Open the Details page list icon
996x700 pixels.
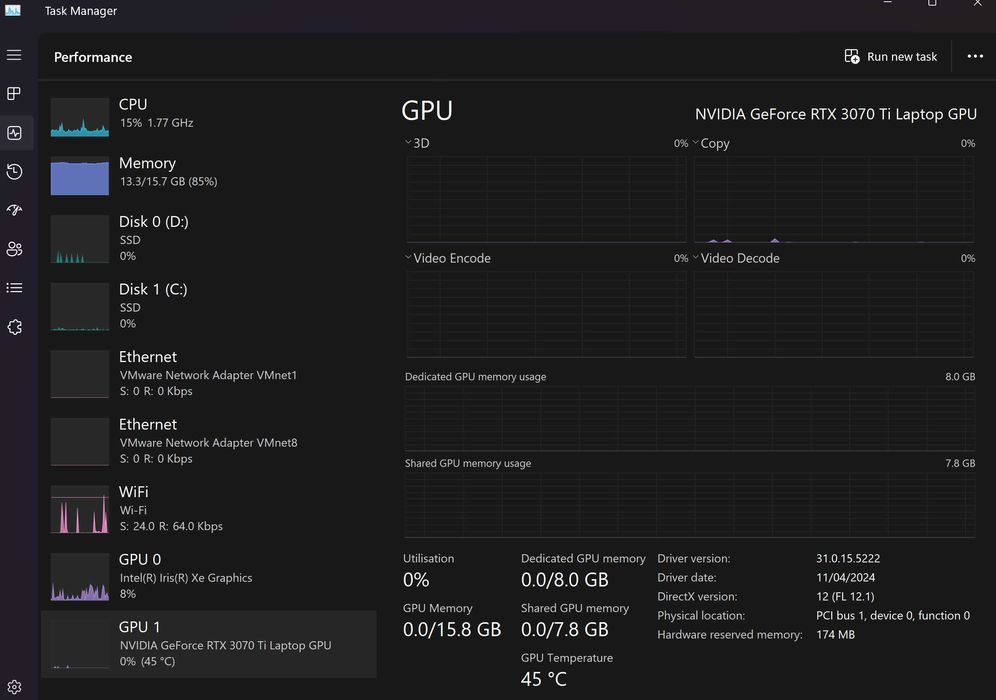click(x=14, y=288)
